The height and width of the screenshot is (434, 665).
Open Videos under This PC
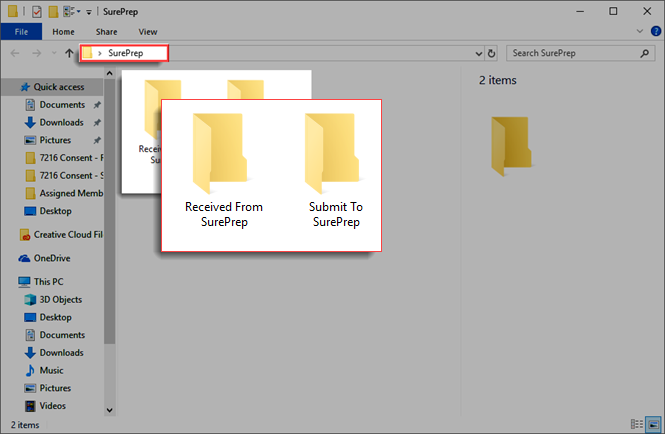[x=46, y=406]
